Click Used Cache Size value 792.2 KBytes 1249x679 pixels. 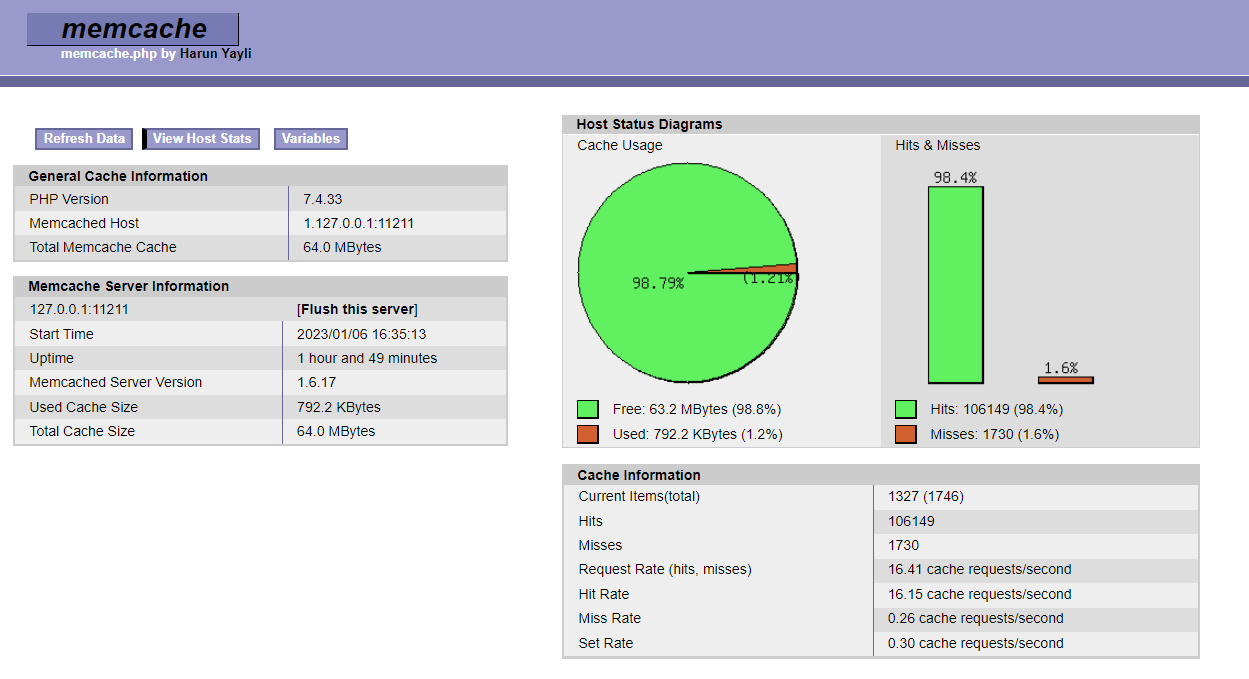[339, 407]
